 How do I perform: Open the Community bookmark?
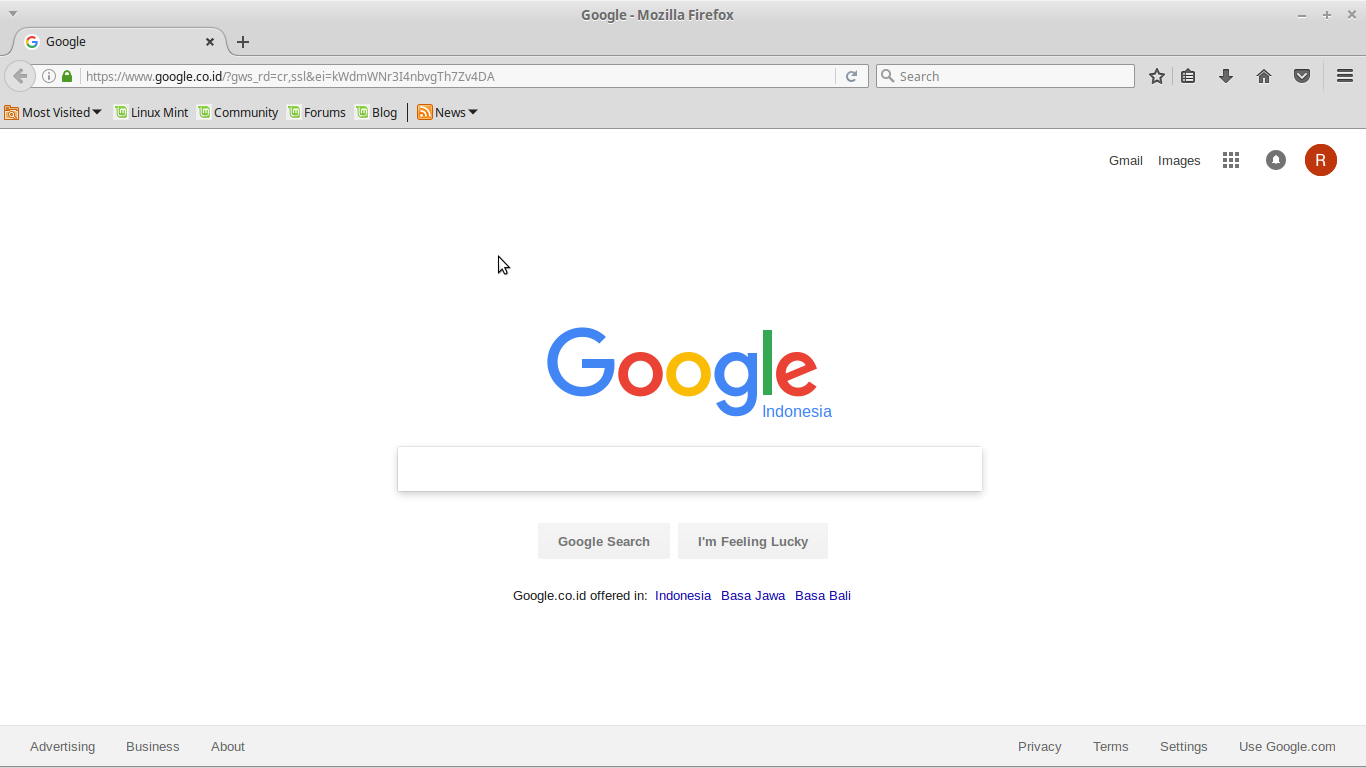pos(238,112)
